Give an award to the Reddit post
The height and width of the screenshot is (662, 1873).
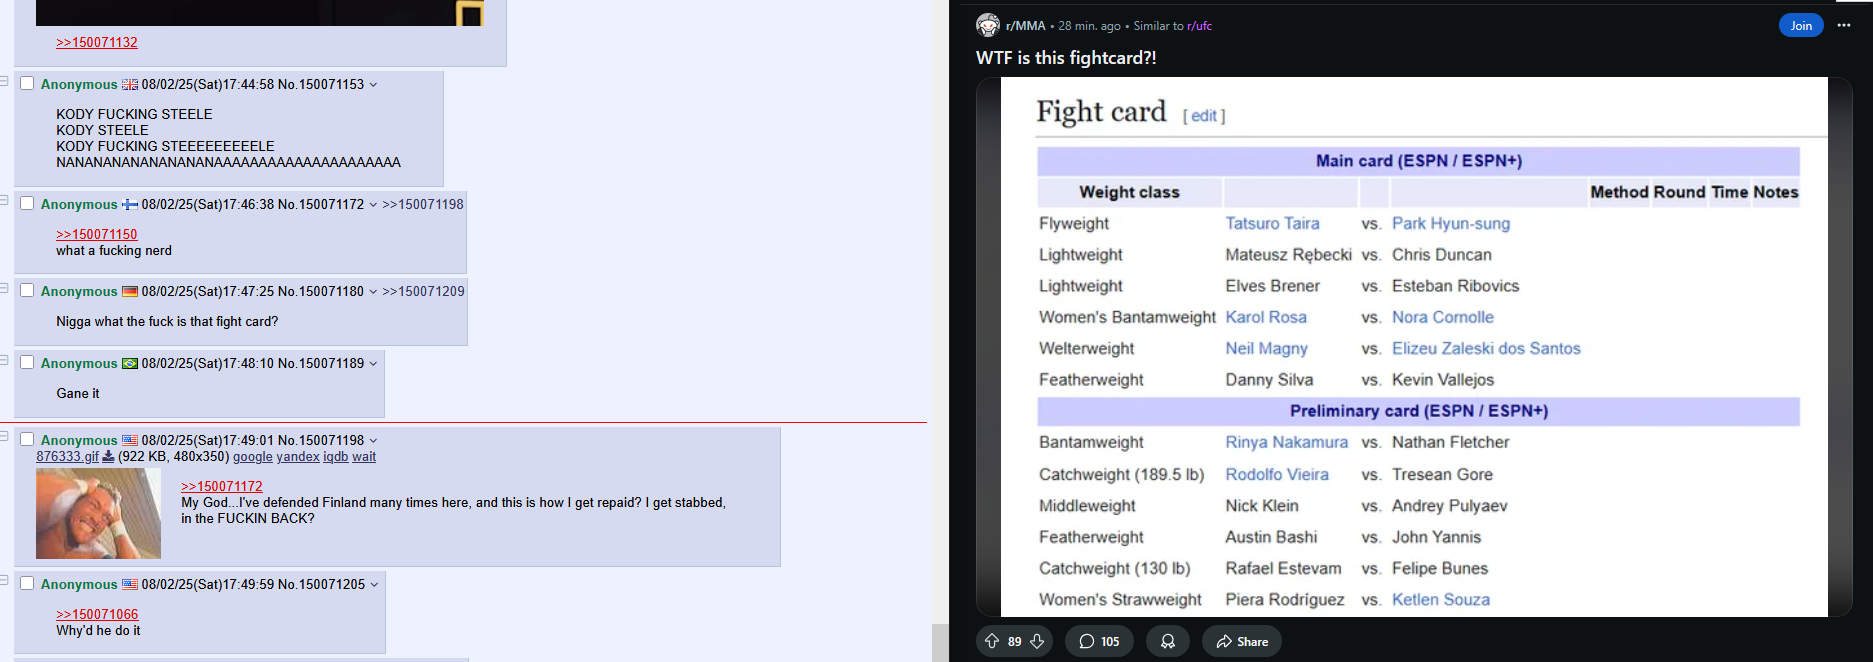(1167, 641)
